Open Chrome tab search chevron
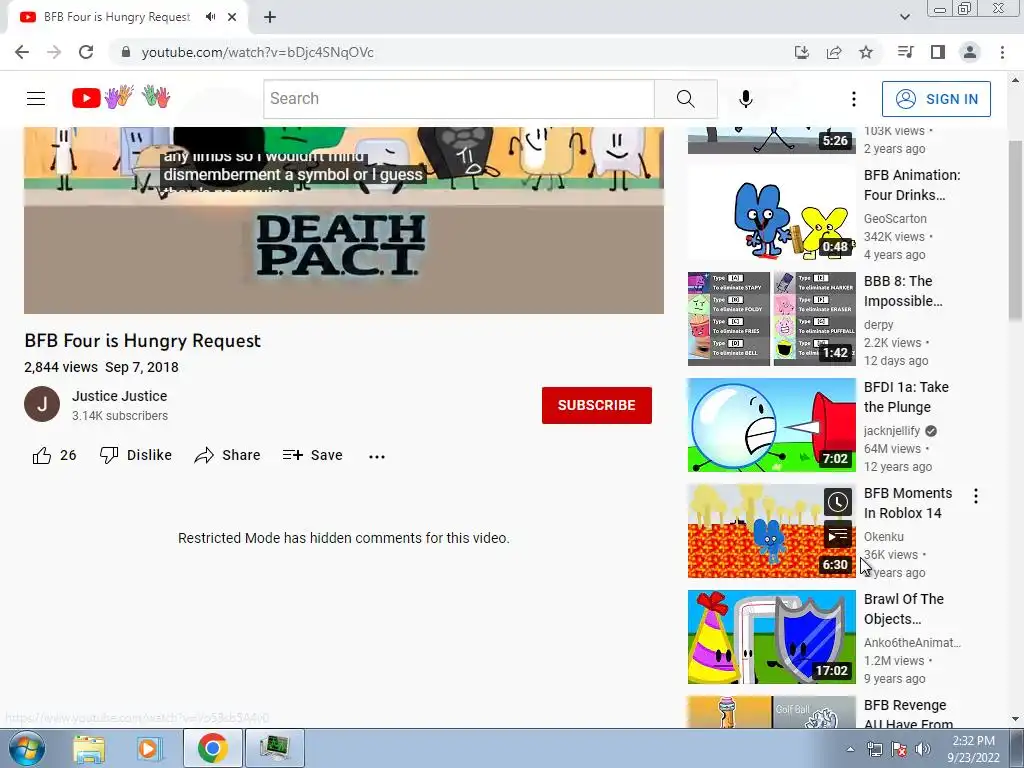Viewport: 1024px width, 768px height. [904, 17]
